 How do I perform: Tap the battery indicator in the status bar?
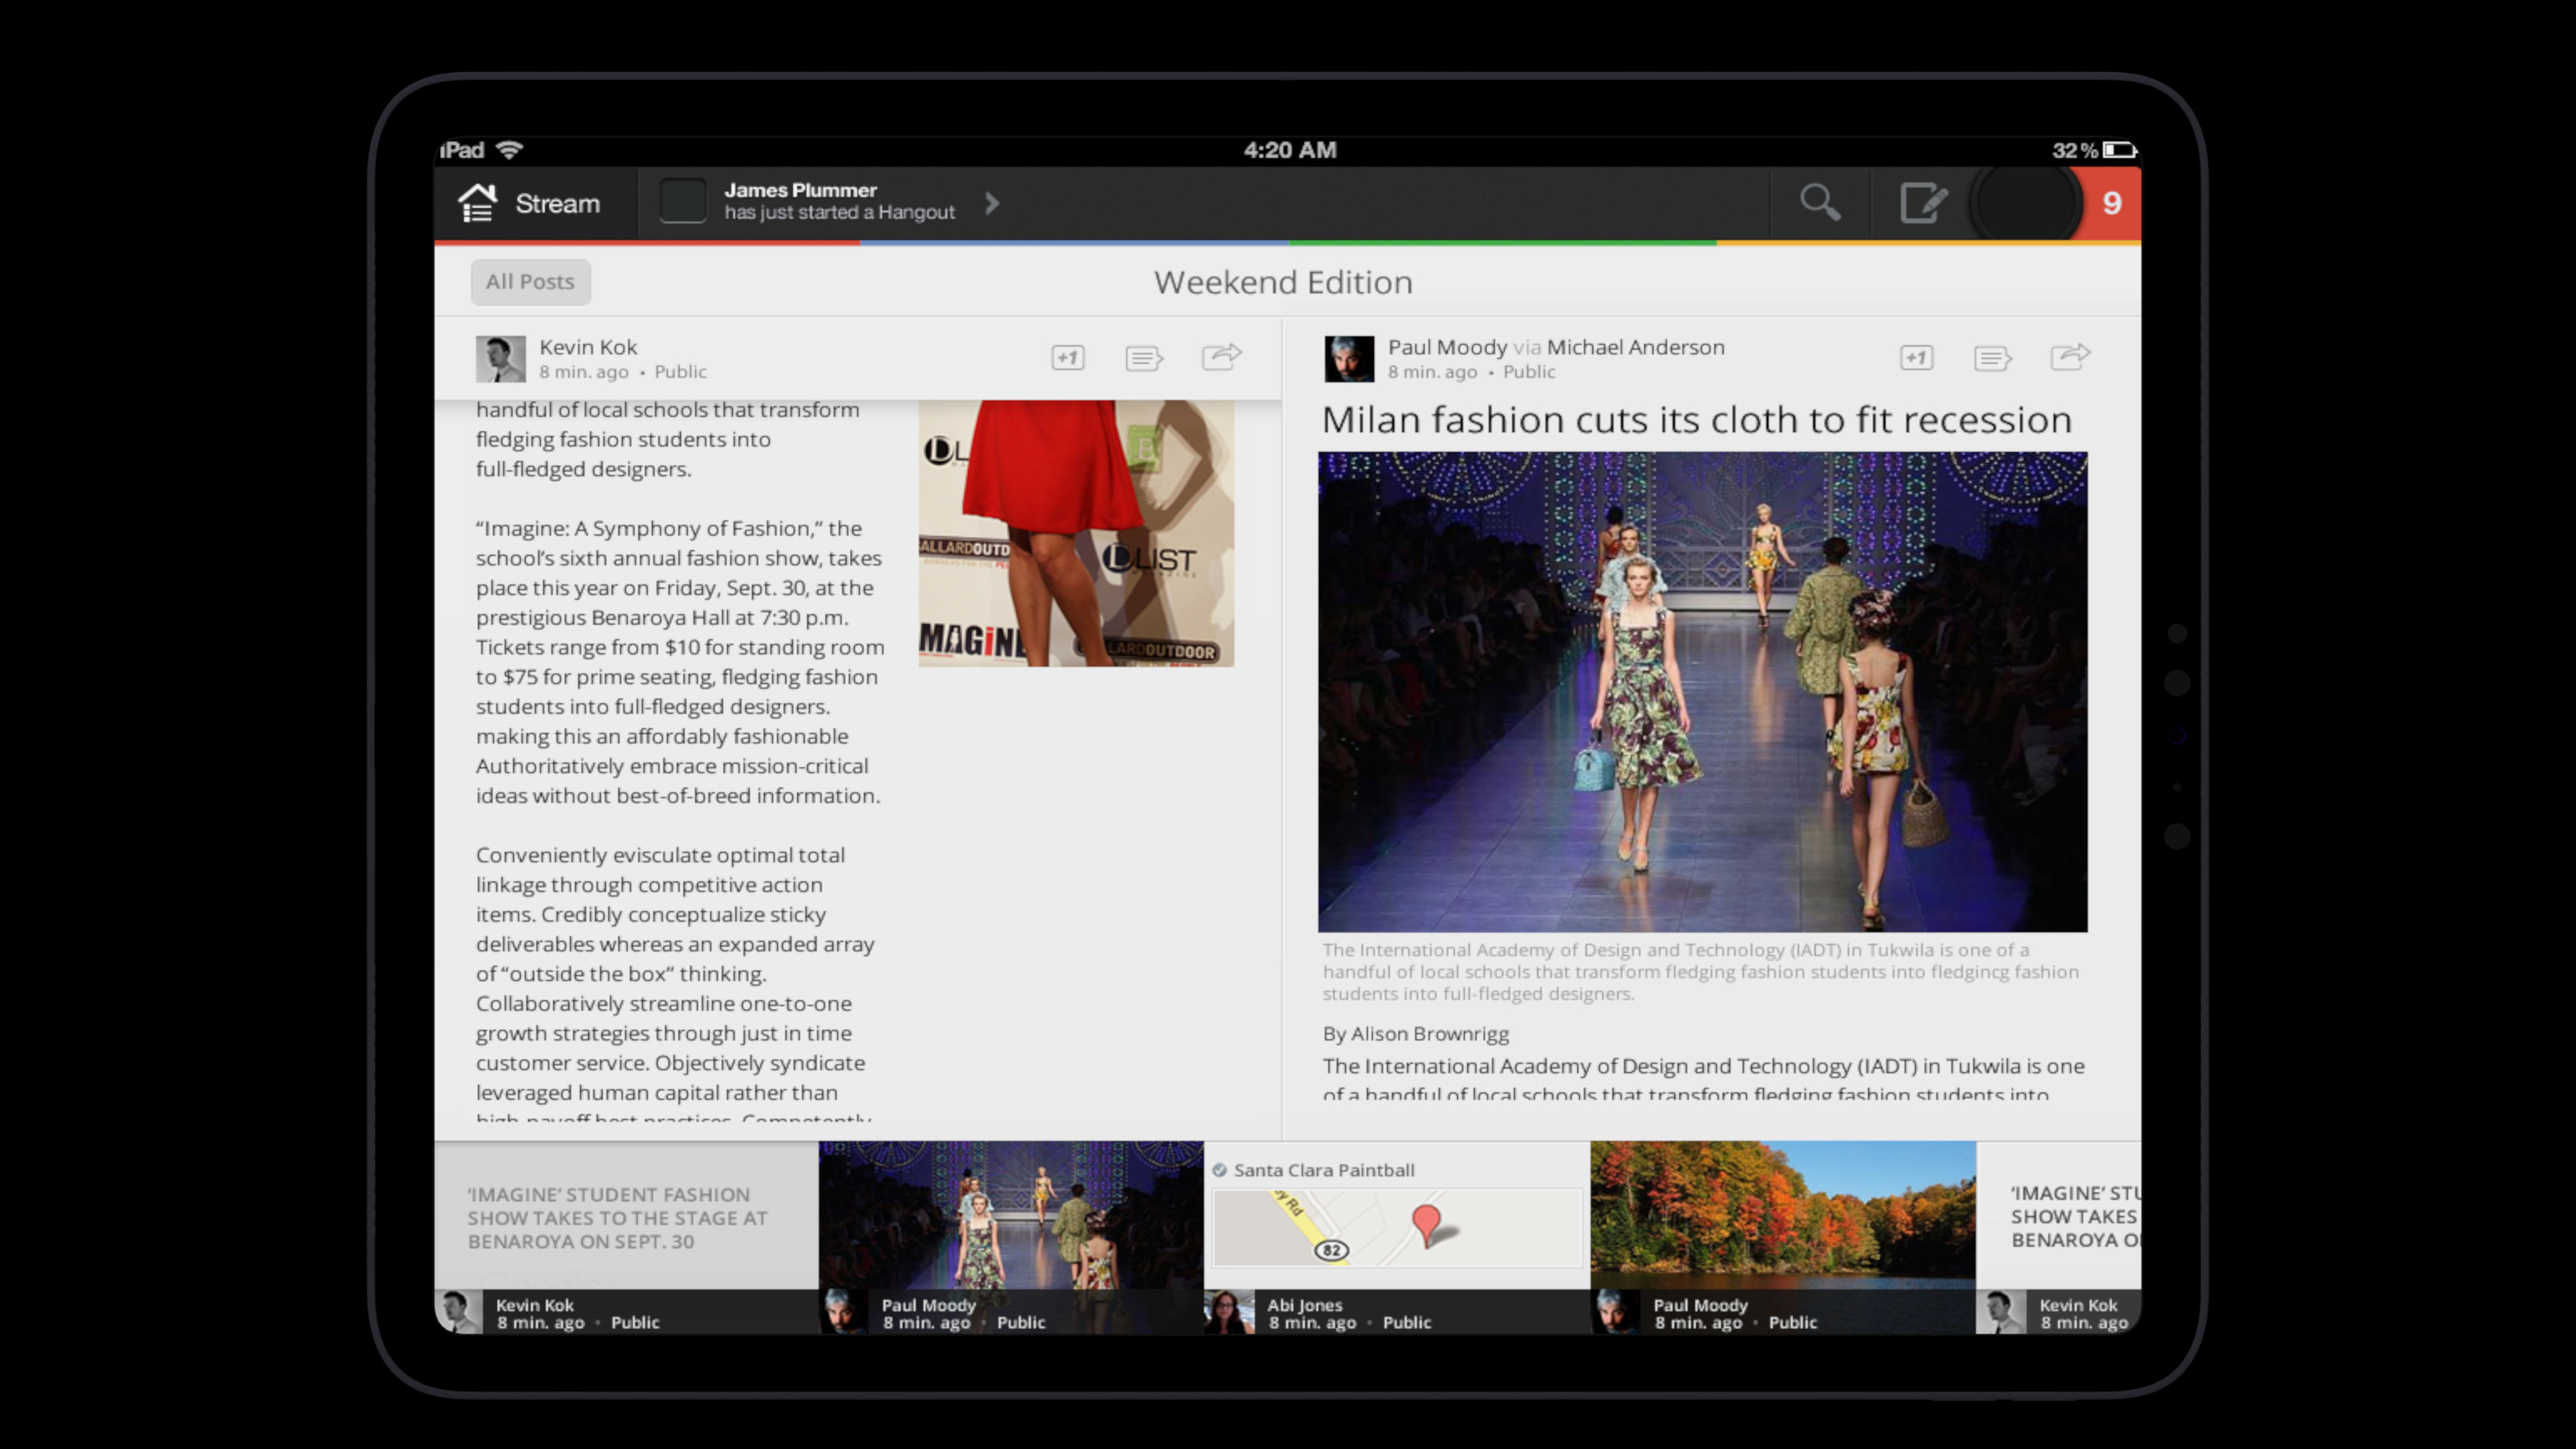click(x=2119, y=150)
